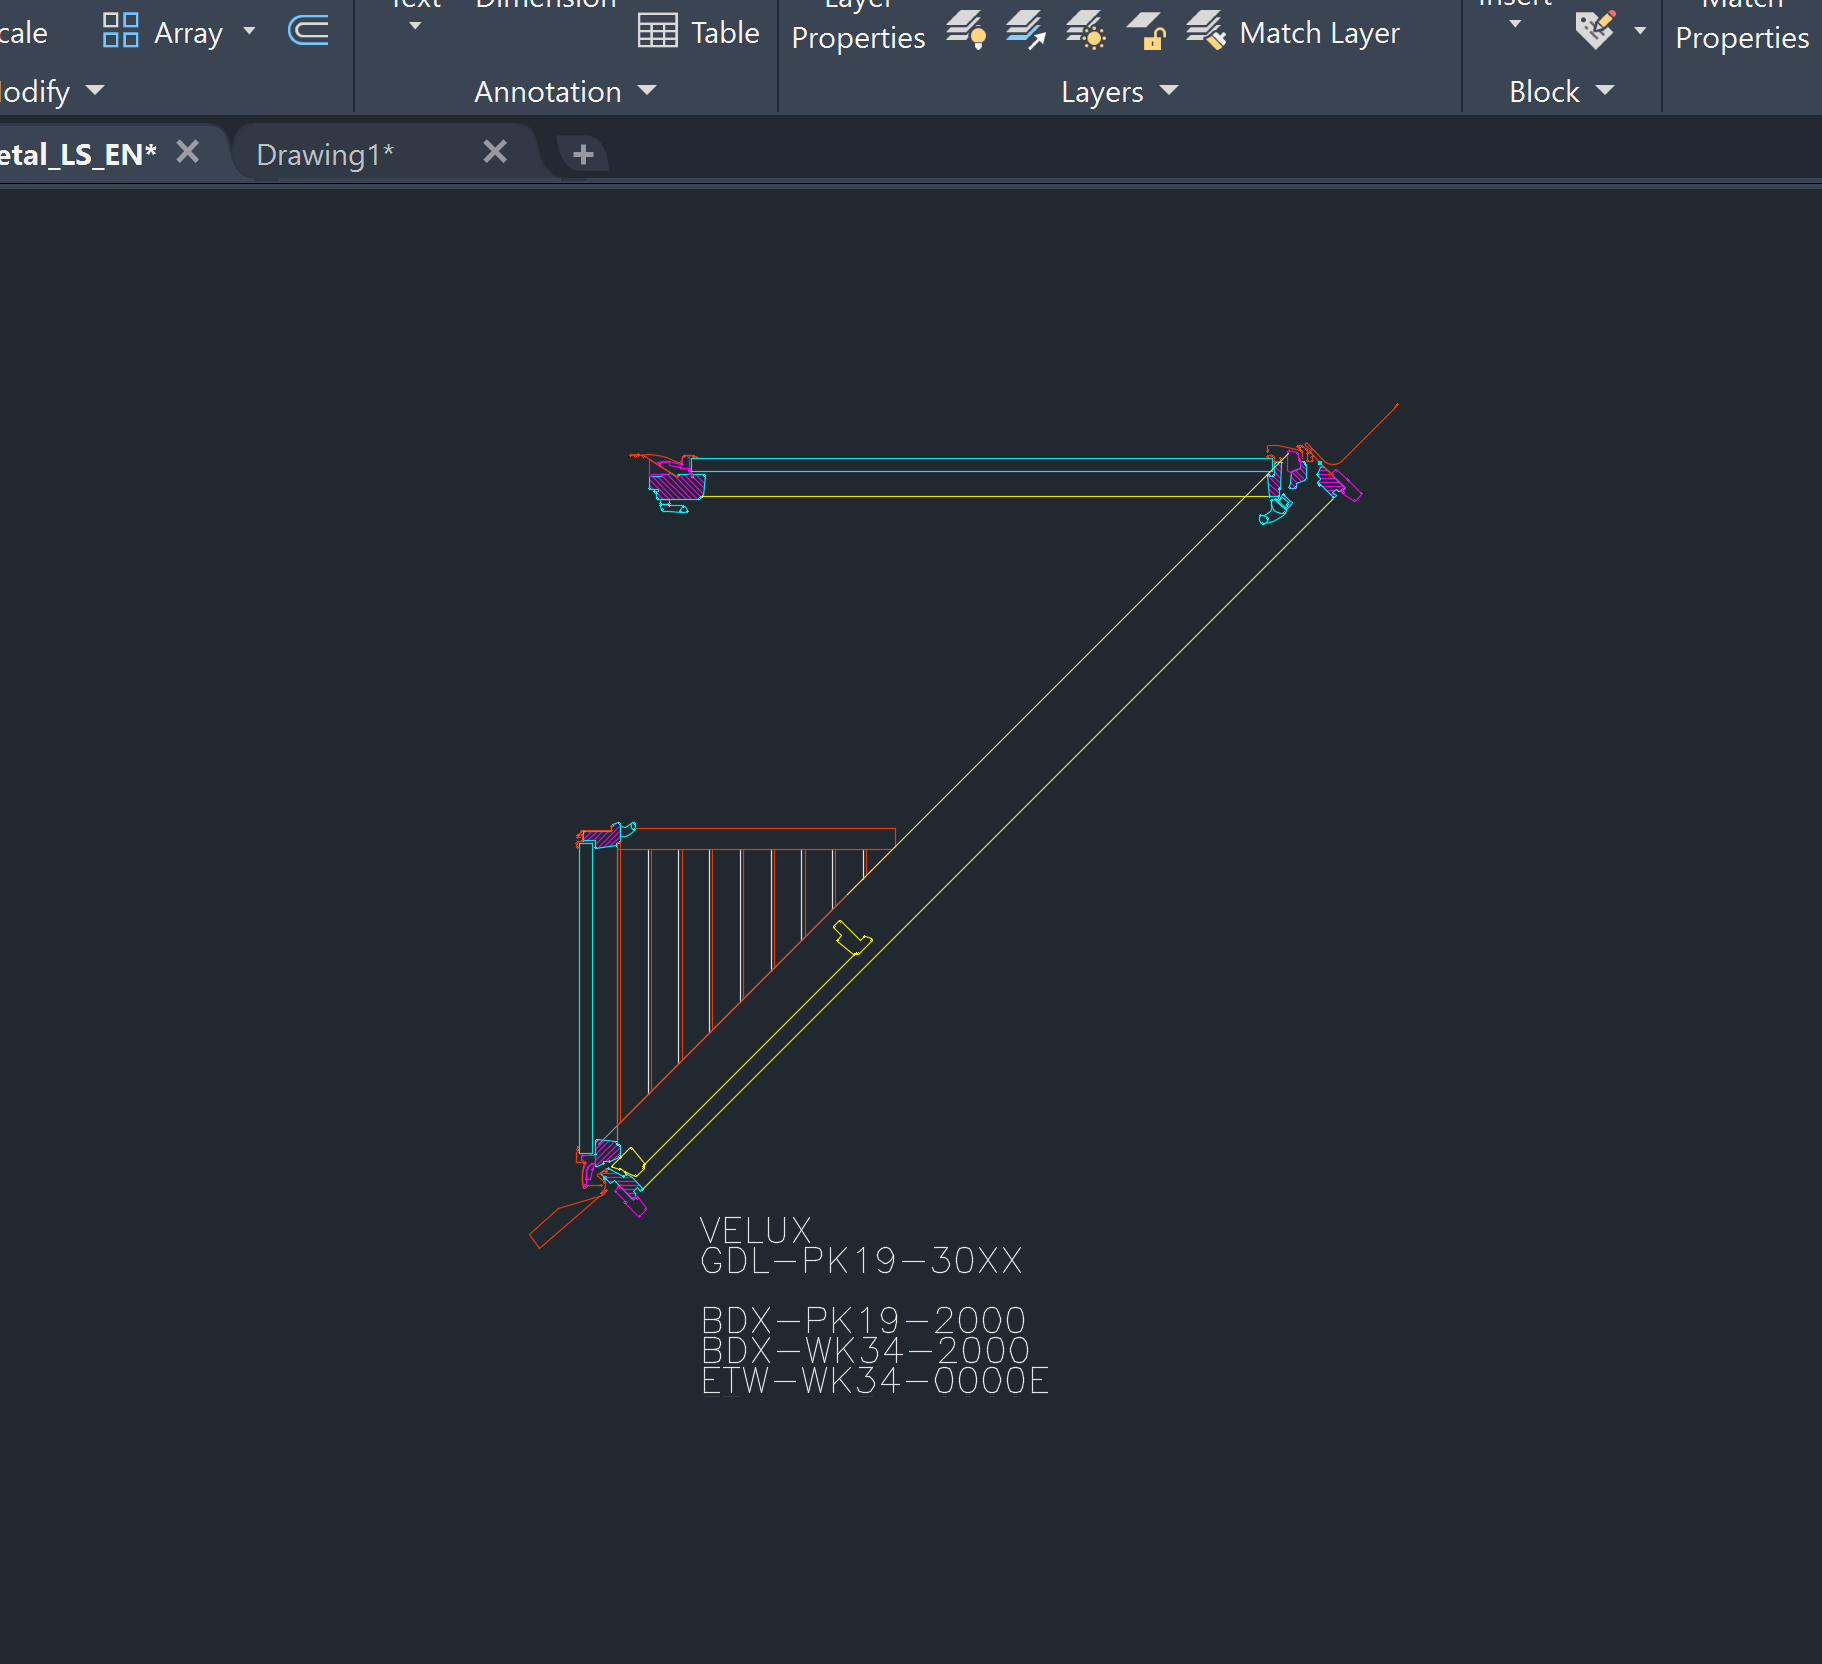Open the Array dropdown arrow
Screen dimensions: 1822x1664
pyautogui.click(x=250, y=31)
